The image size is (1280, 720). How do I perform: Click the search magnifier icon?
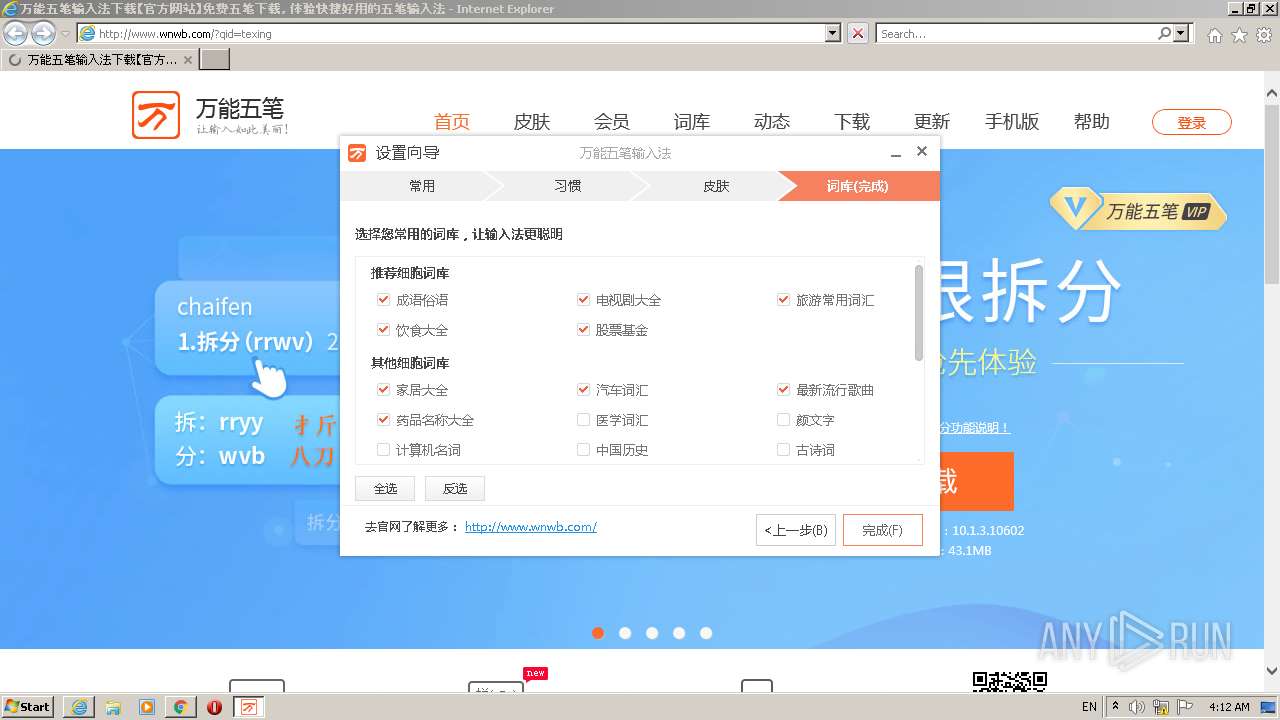tap(1164, 33)
